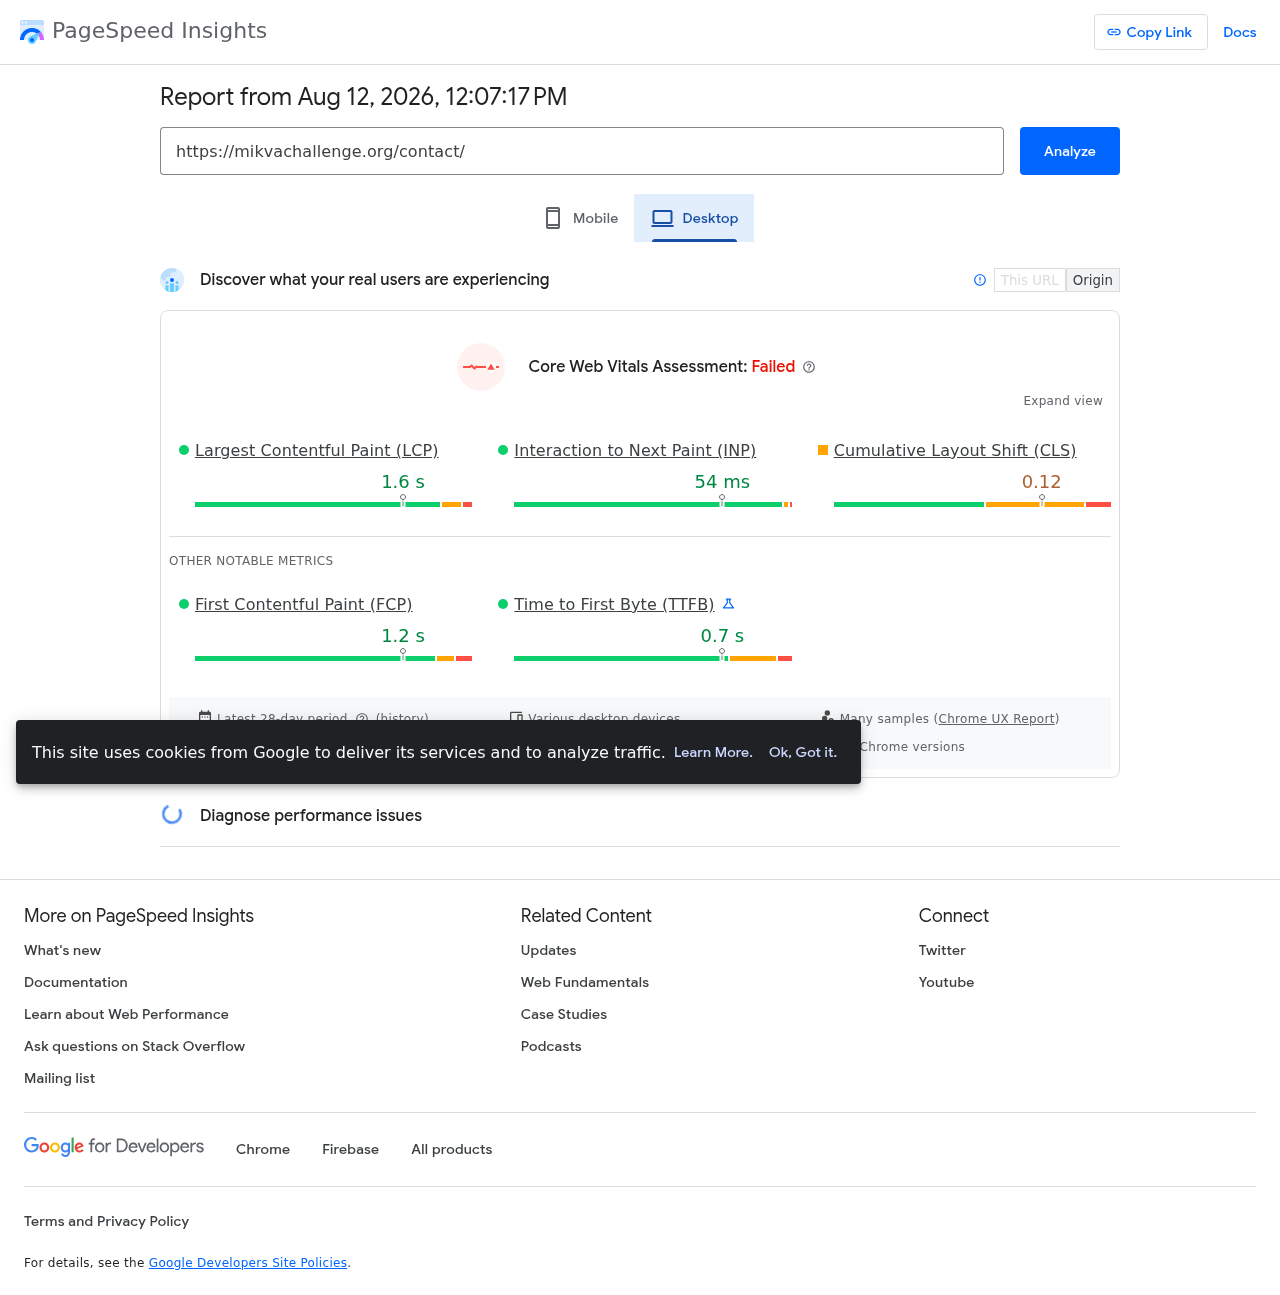Click the INP distribution bar
The width and height of the screenshot is (1280, 1295).
653,505
